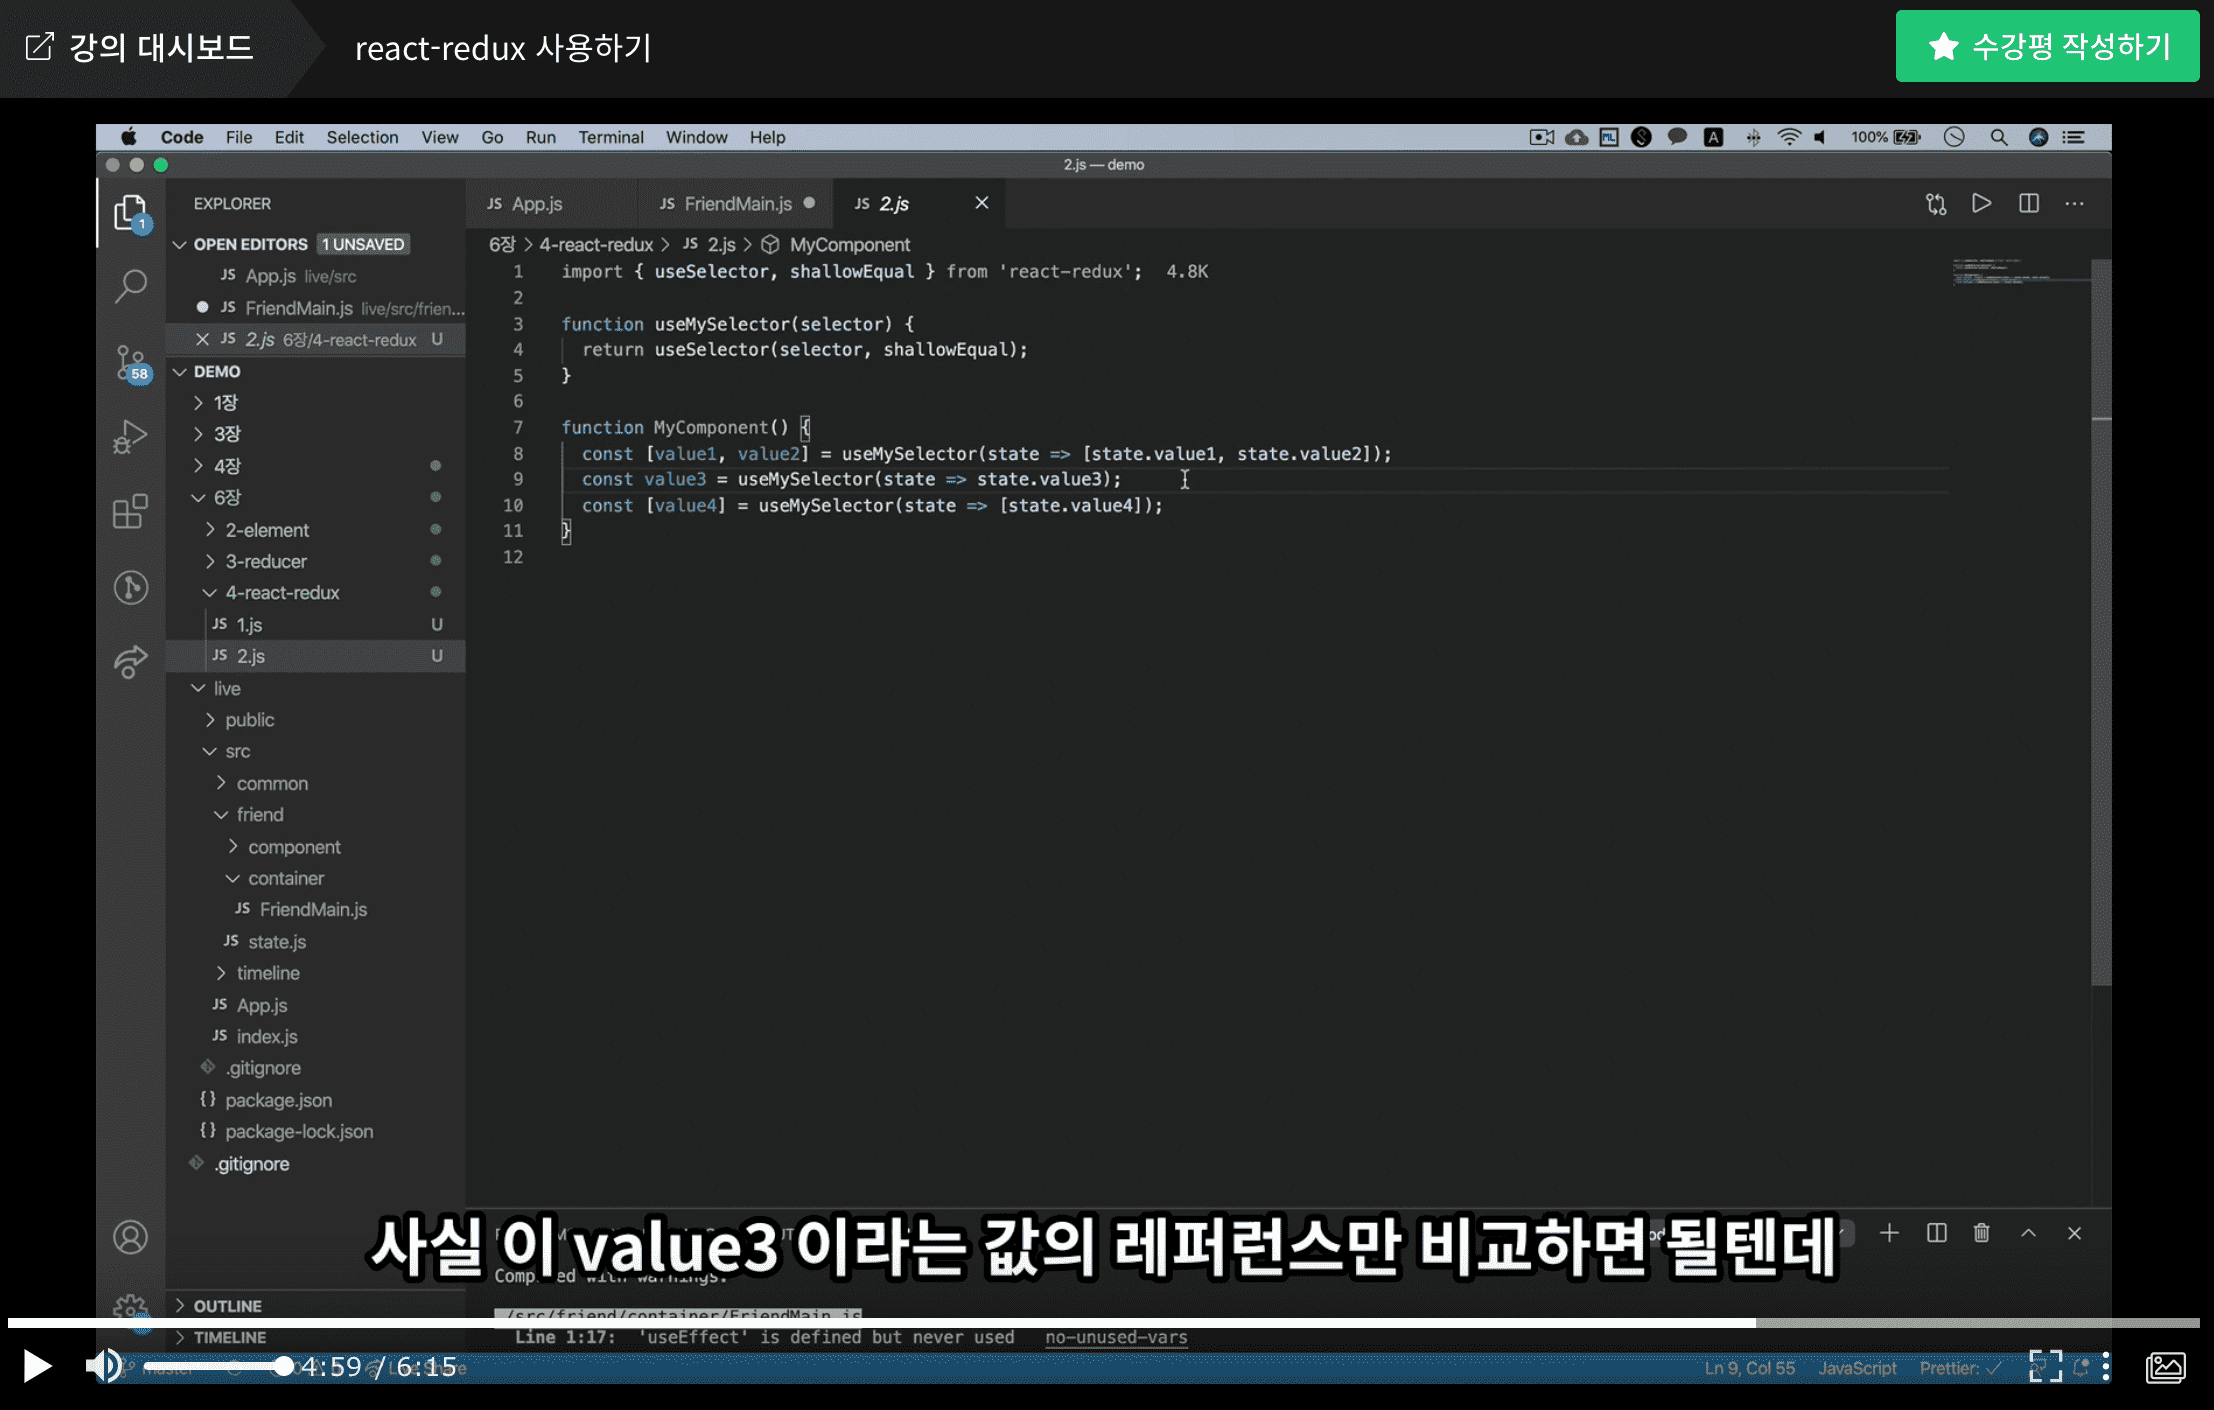Viewport: 2214px width, 1410px height.
Task: Add a new terminal with the plus icon
Action: point(1889,1233)
